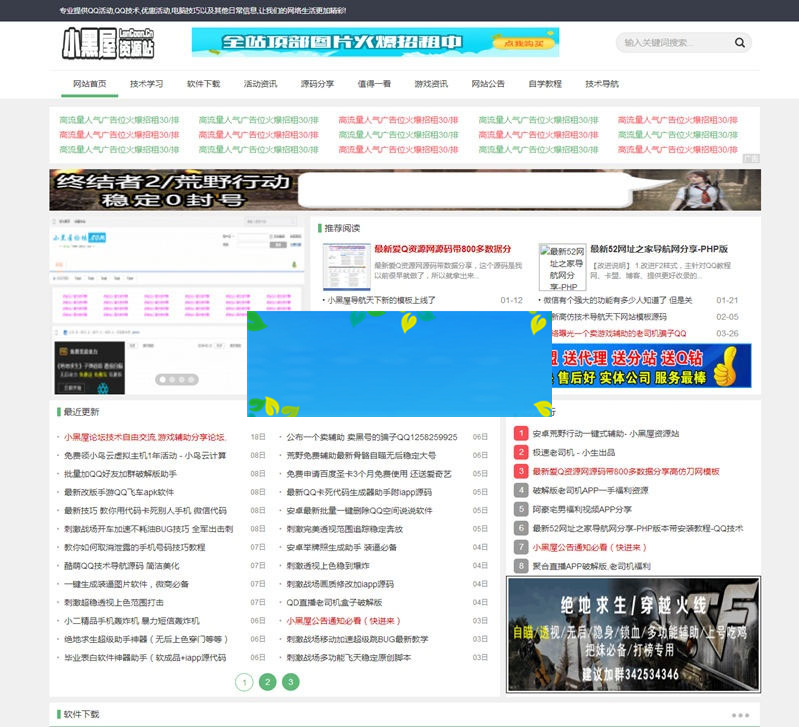This screenshot has height=727, width=799.
Task: Open the 源码分享 navigation tab
Action: pos(317,84)
